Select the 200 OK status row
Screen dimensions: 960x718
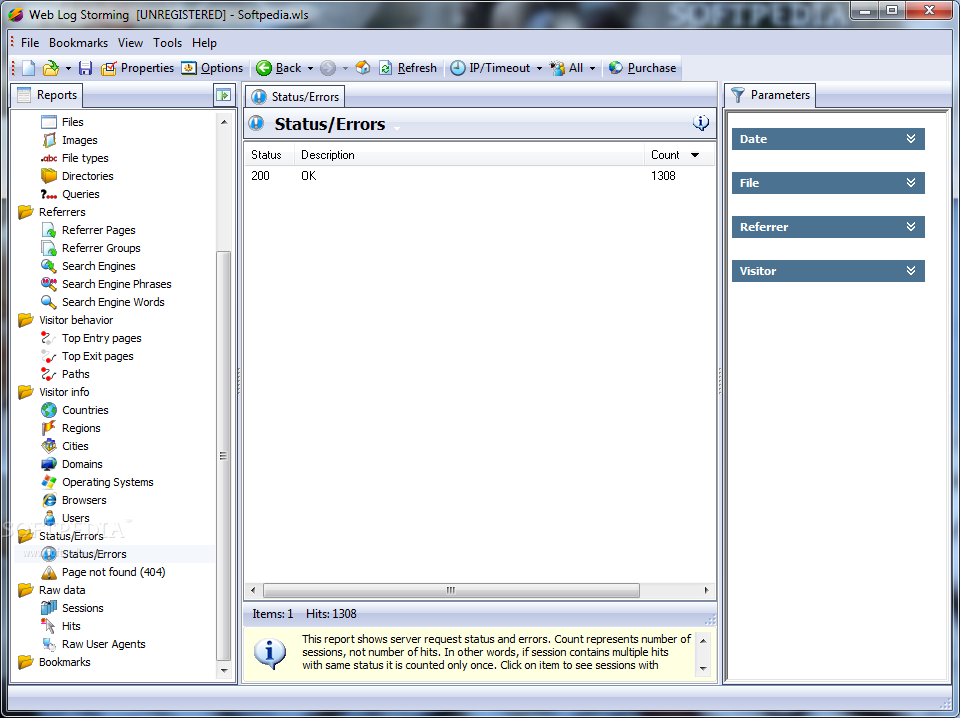tap(479, 176)
